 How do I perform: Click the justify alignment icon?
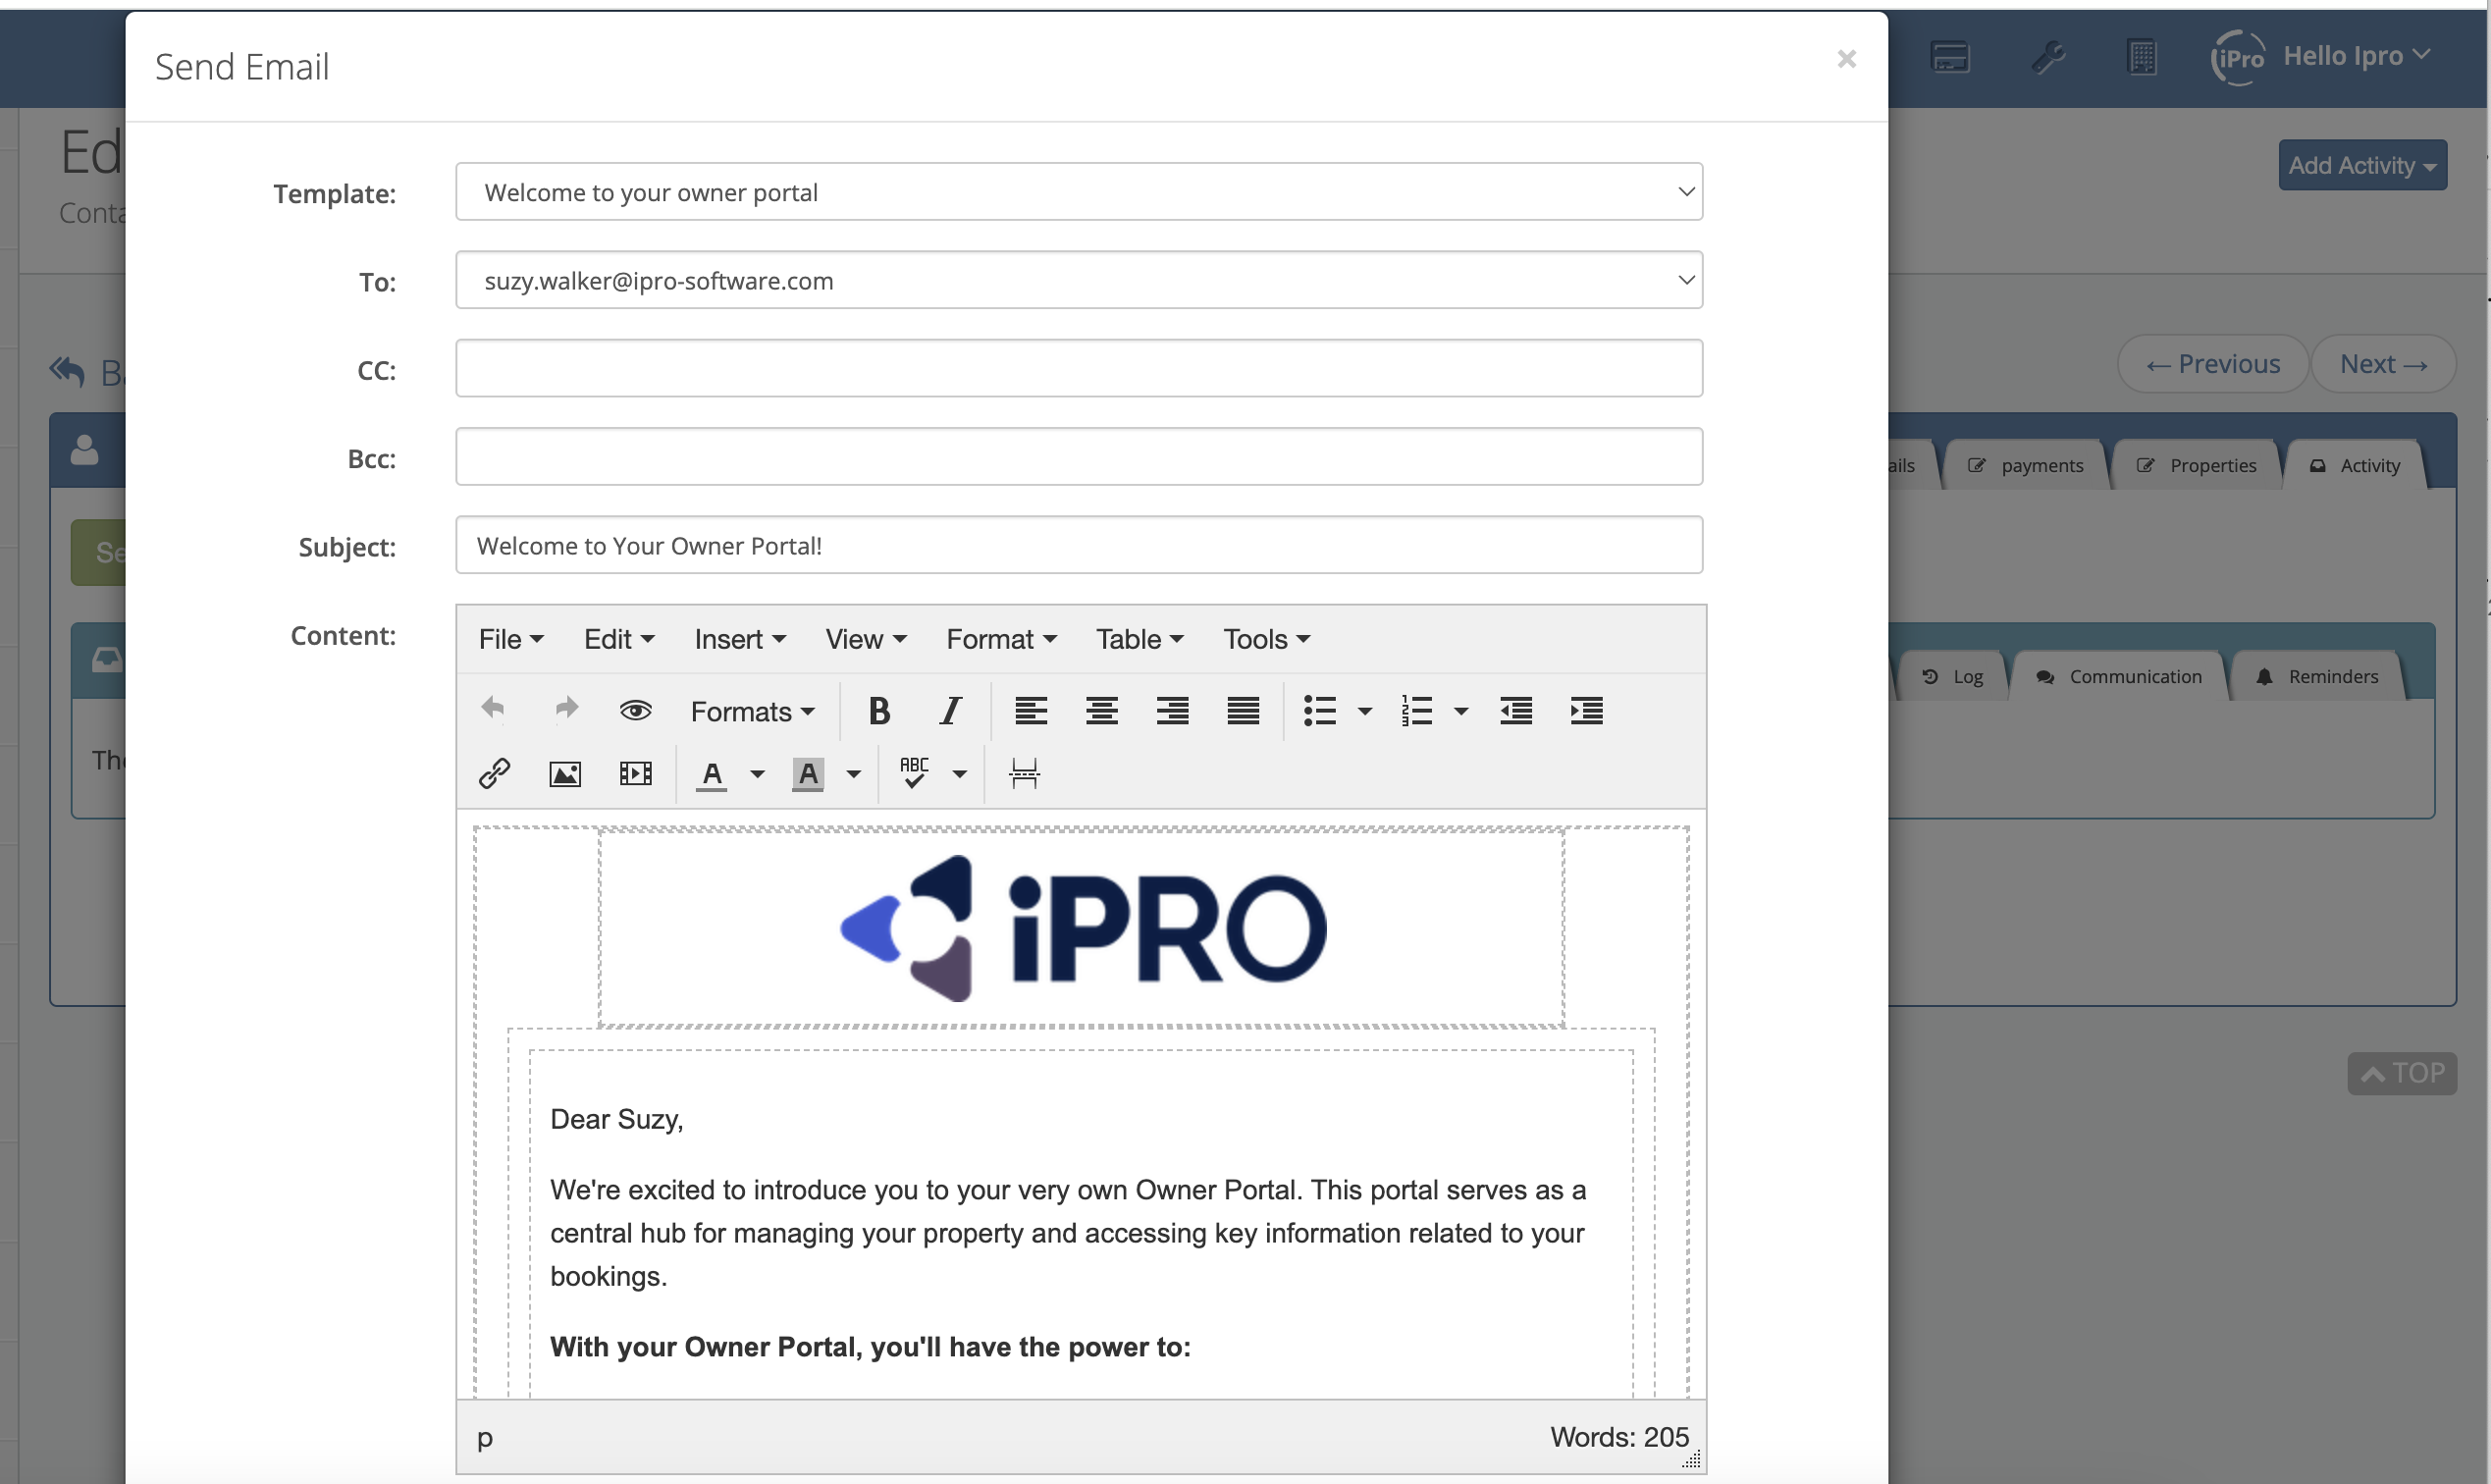1243,710
